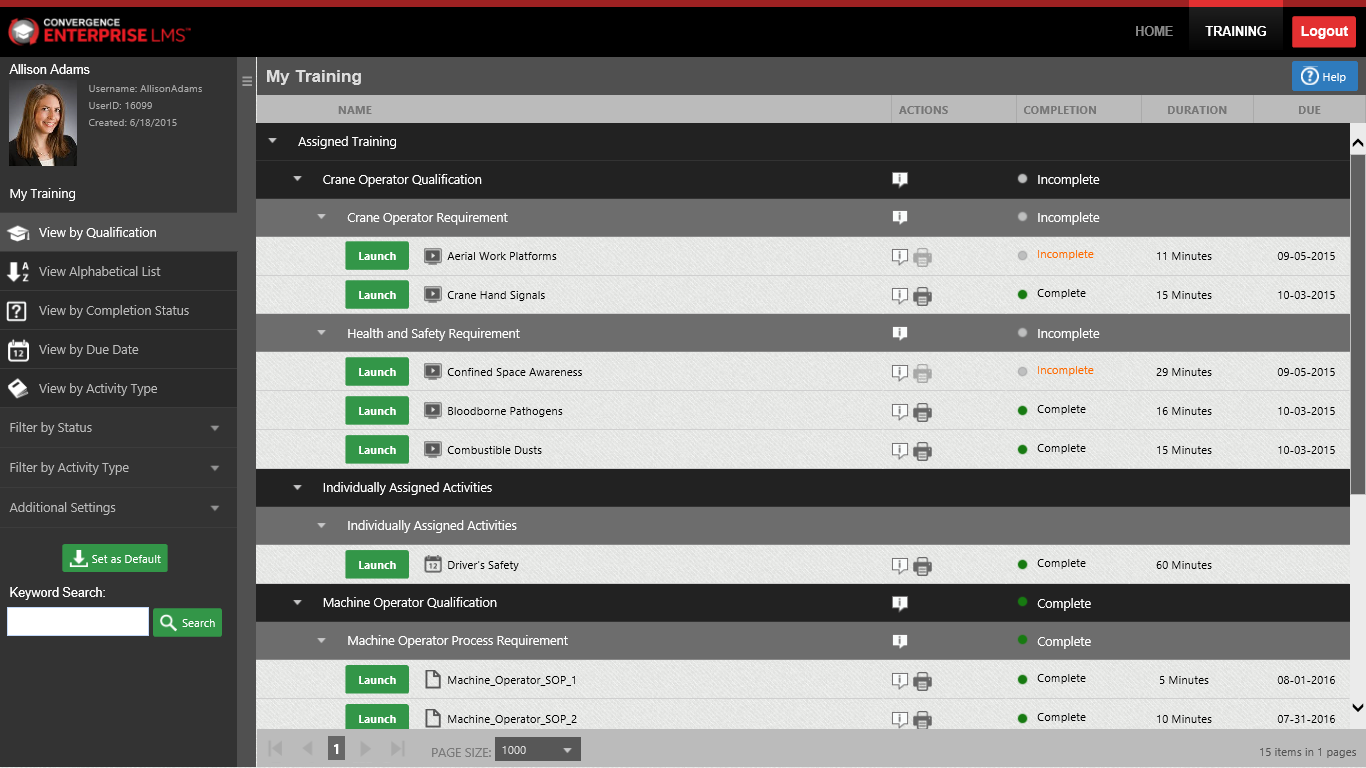Select View Alphabetical List
Image resolution: width=1366 pixels, height=768 pixels.
(118, 272)
